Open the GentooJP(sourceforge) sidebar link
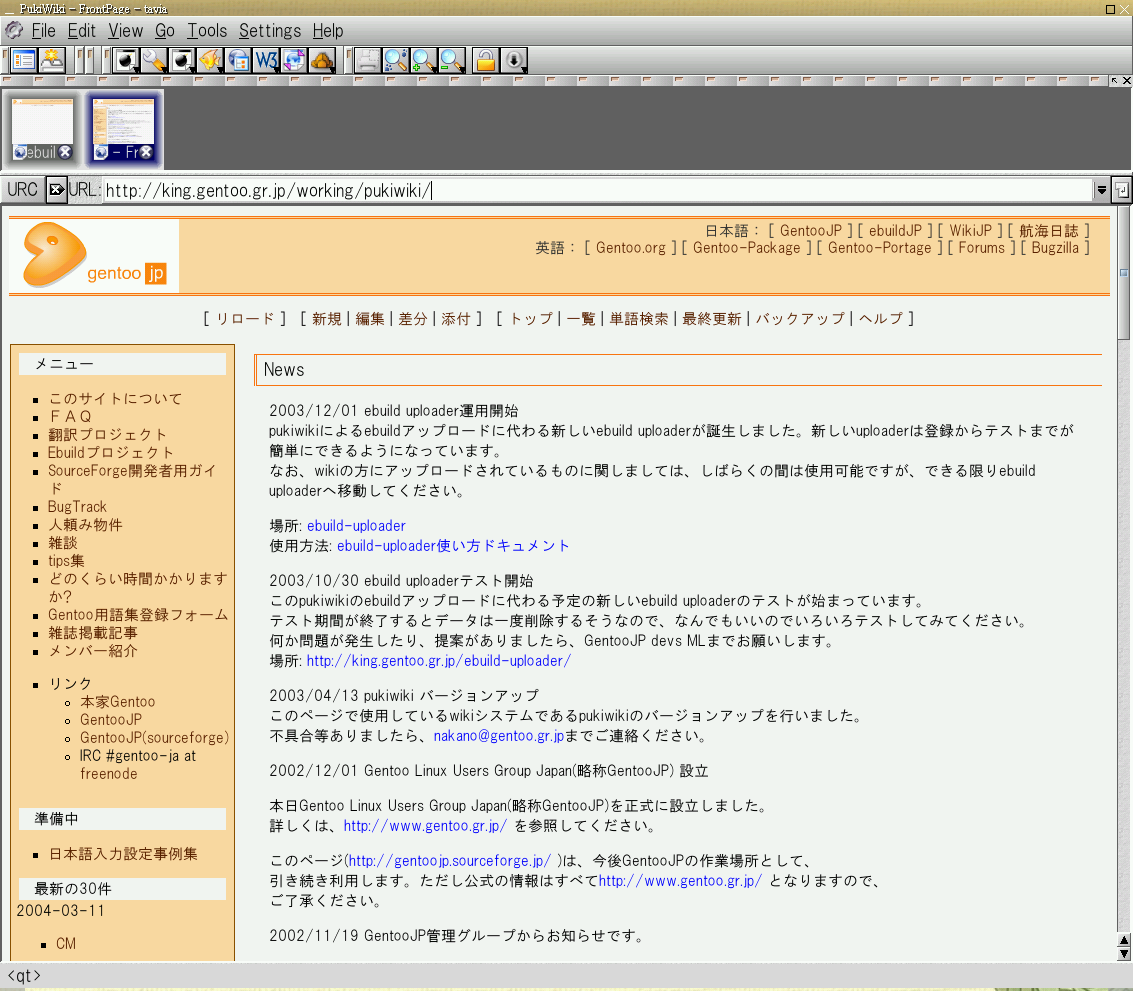This screenshot has height=991, width=1133. pyautogui.click(x=155, y=738)
